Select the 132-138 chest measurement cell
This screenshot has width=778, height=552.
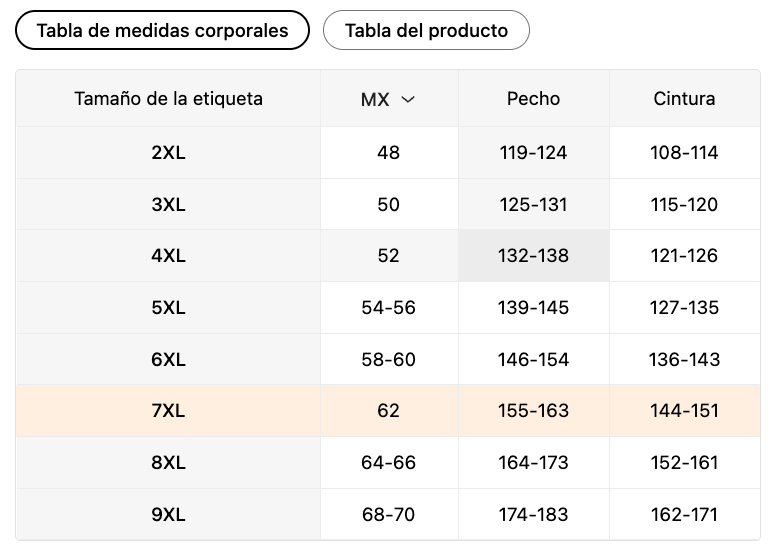(533, 255)
